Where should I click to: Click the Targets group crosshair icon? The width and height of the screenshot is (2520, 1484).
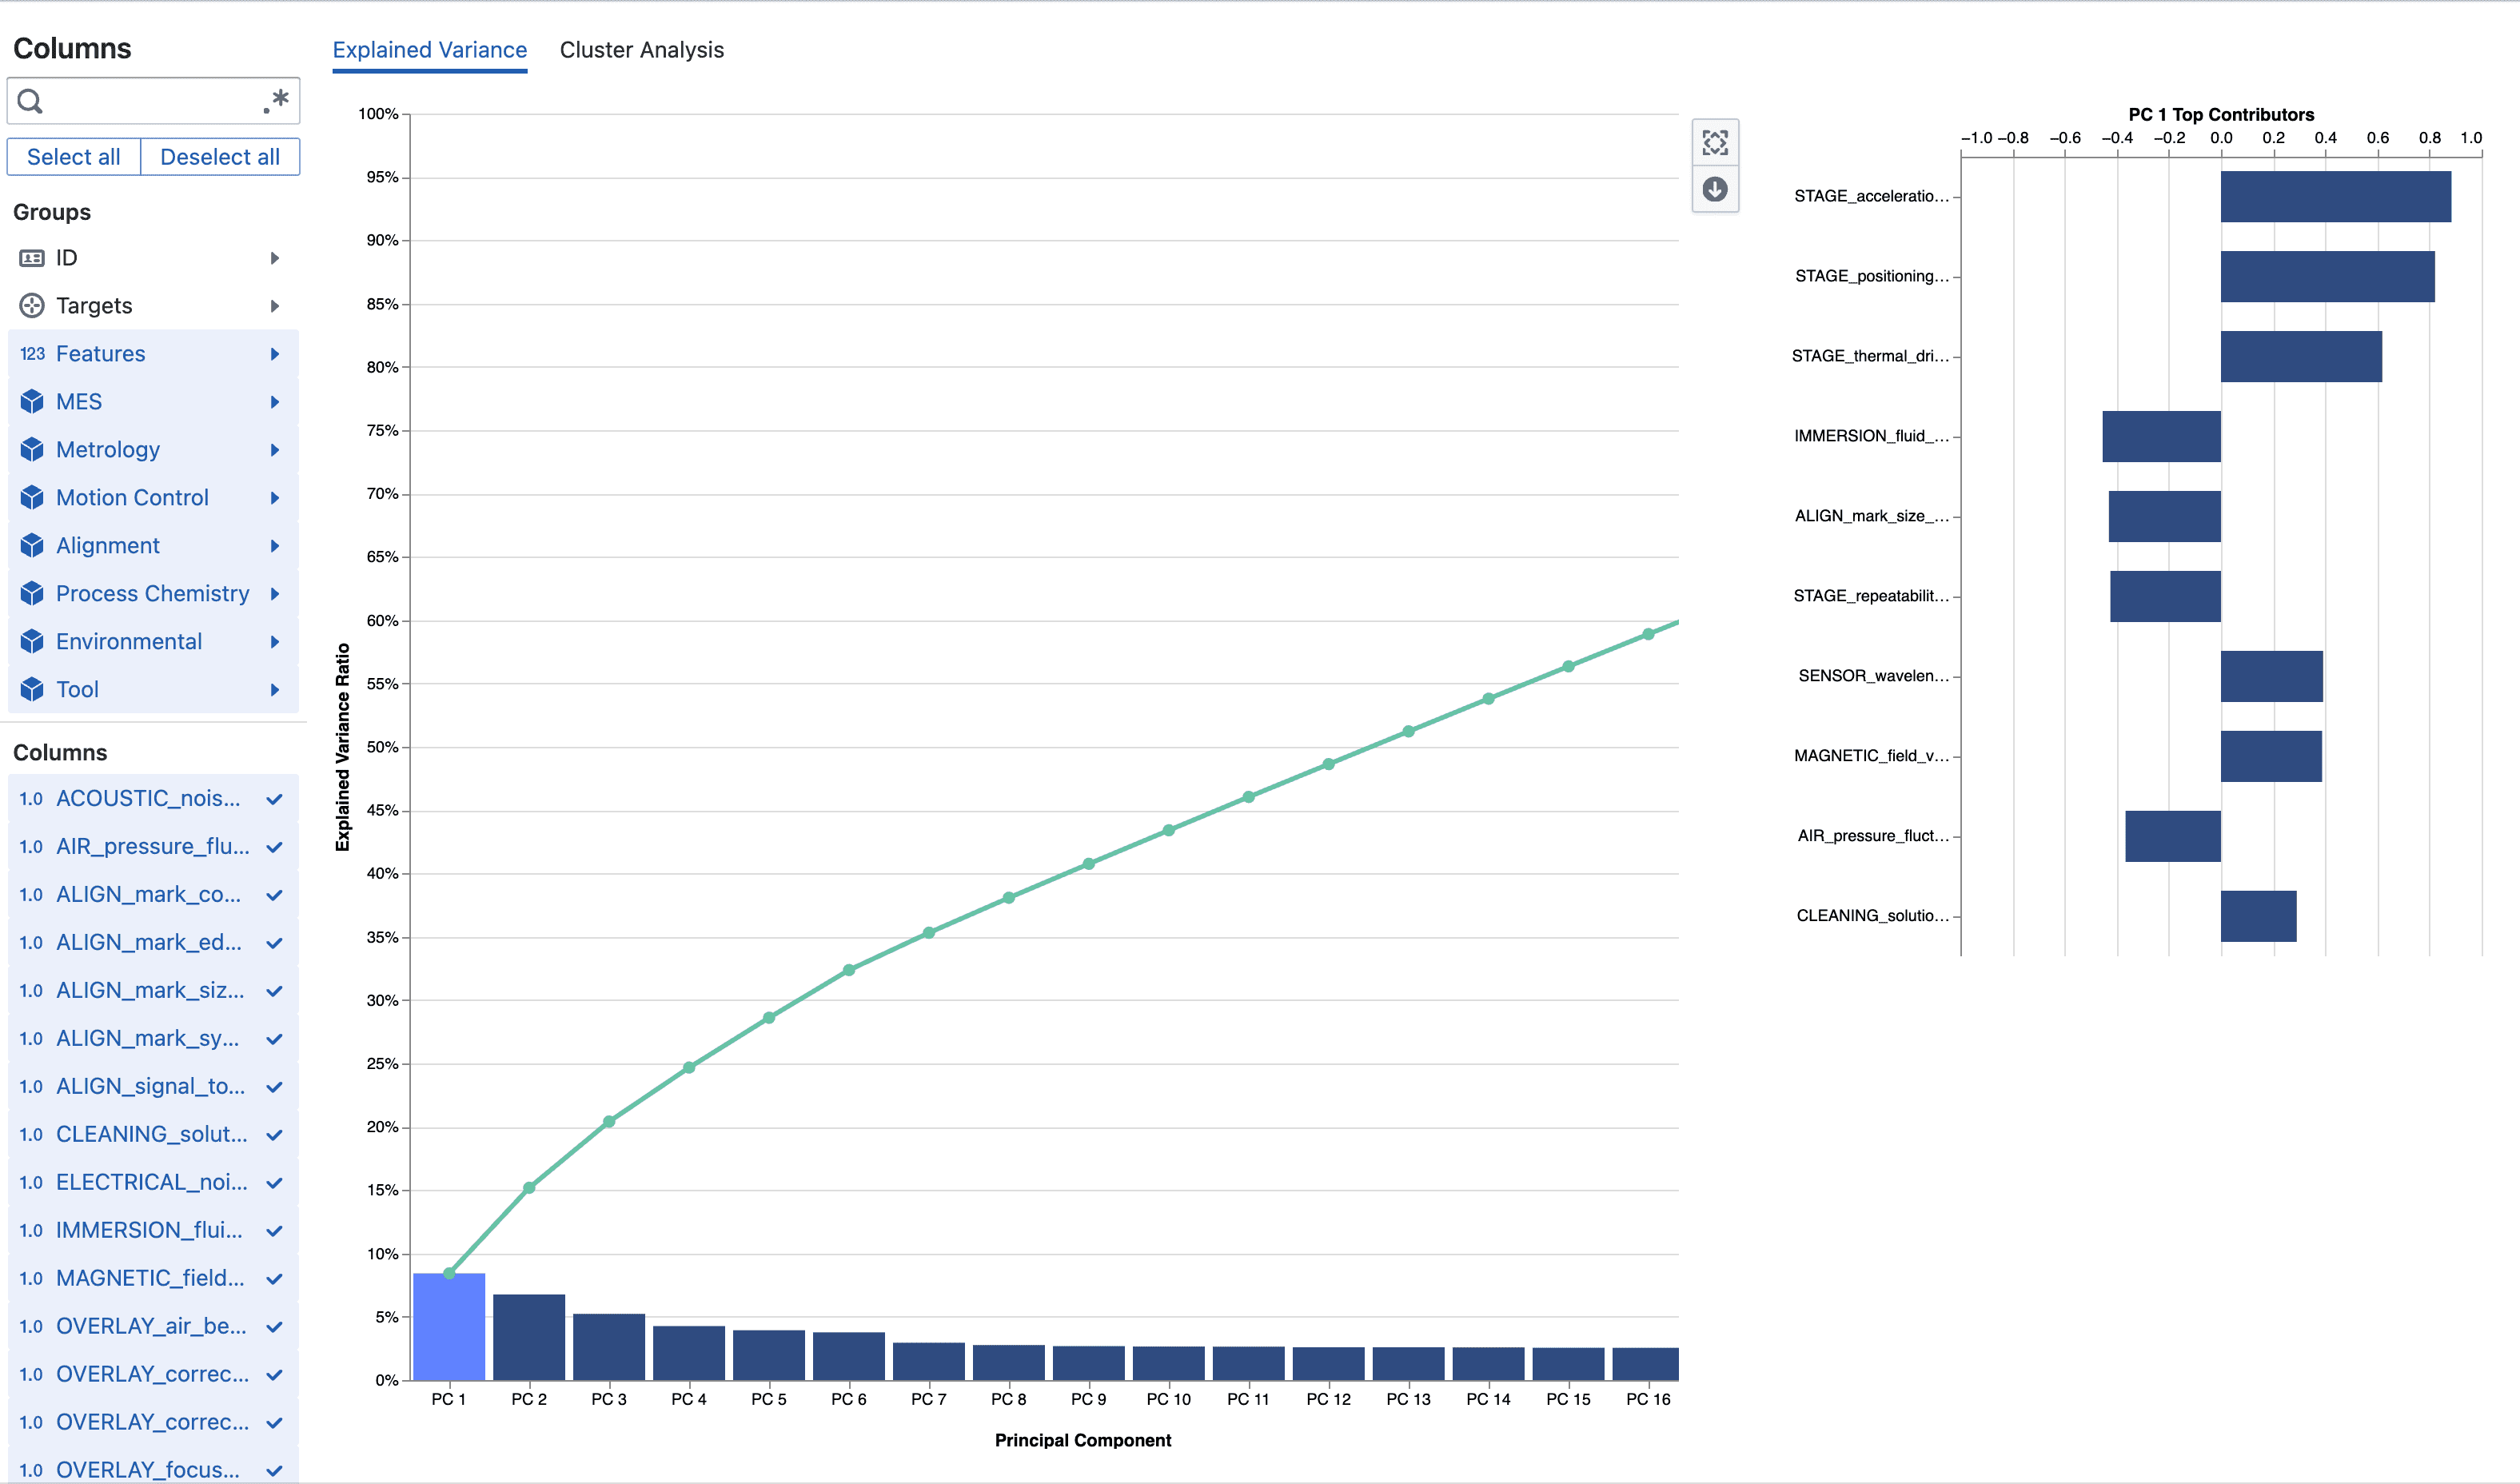(32, 306)
